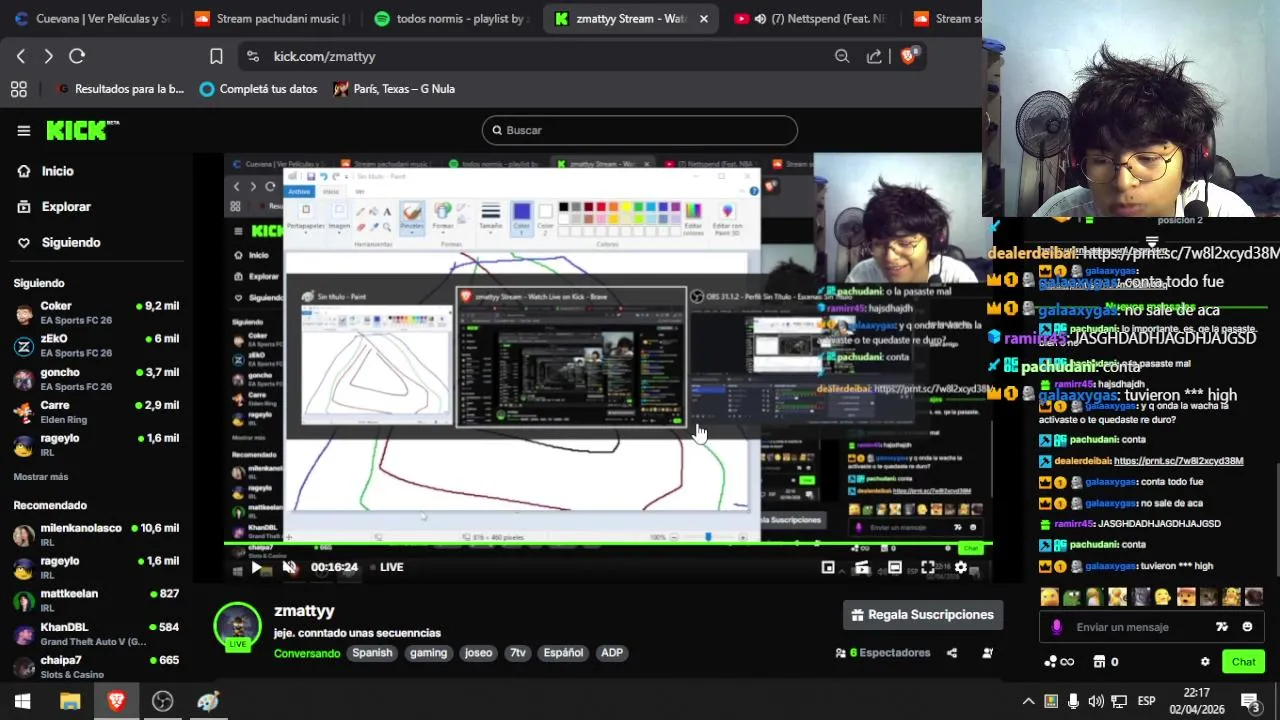1280x720 pixels.
Task: Click the gaming tag
Action: point(428,653)
